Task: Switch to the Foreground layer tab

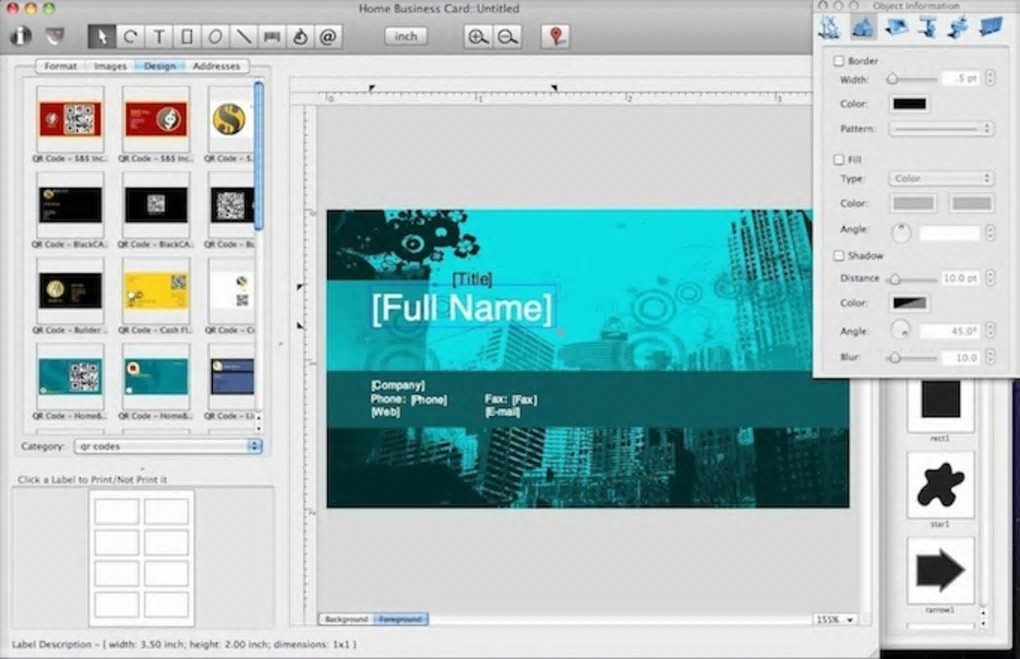Action: (401, 619)
